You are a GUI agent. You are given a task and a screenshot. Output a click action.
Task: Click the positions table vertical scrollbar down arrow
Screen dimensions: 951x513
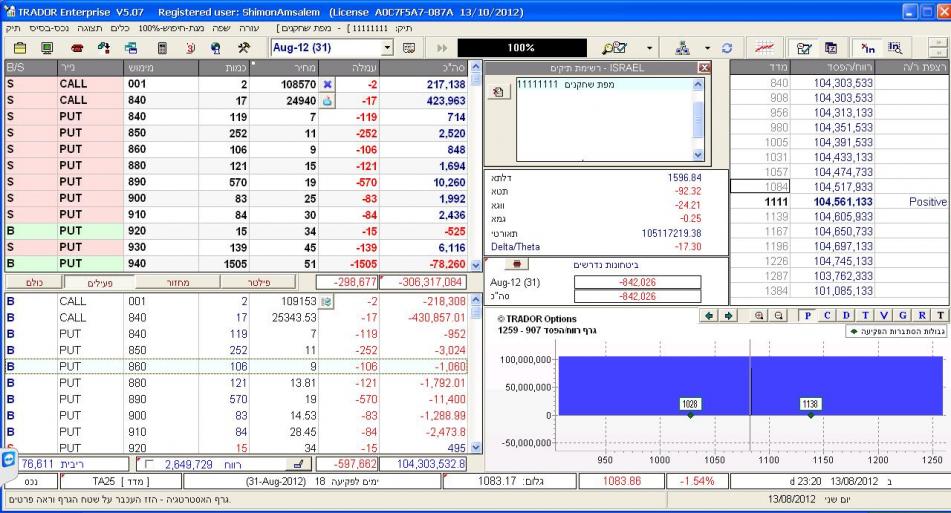476,264
